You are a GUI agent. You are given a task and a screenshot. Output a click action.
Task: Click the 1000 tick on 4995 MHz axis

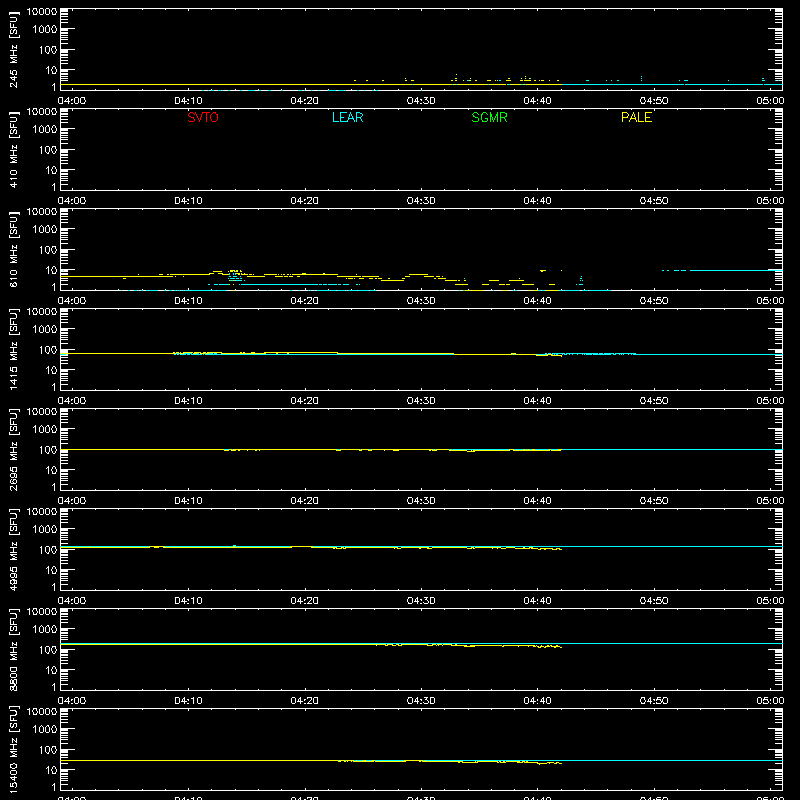point(45,529)
